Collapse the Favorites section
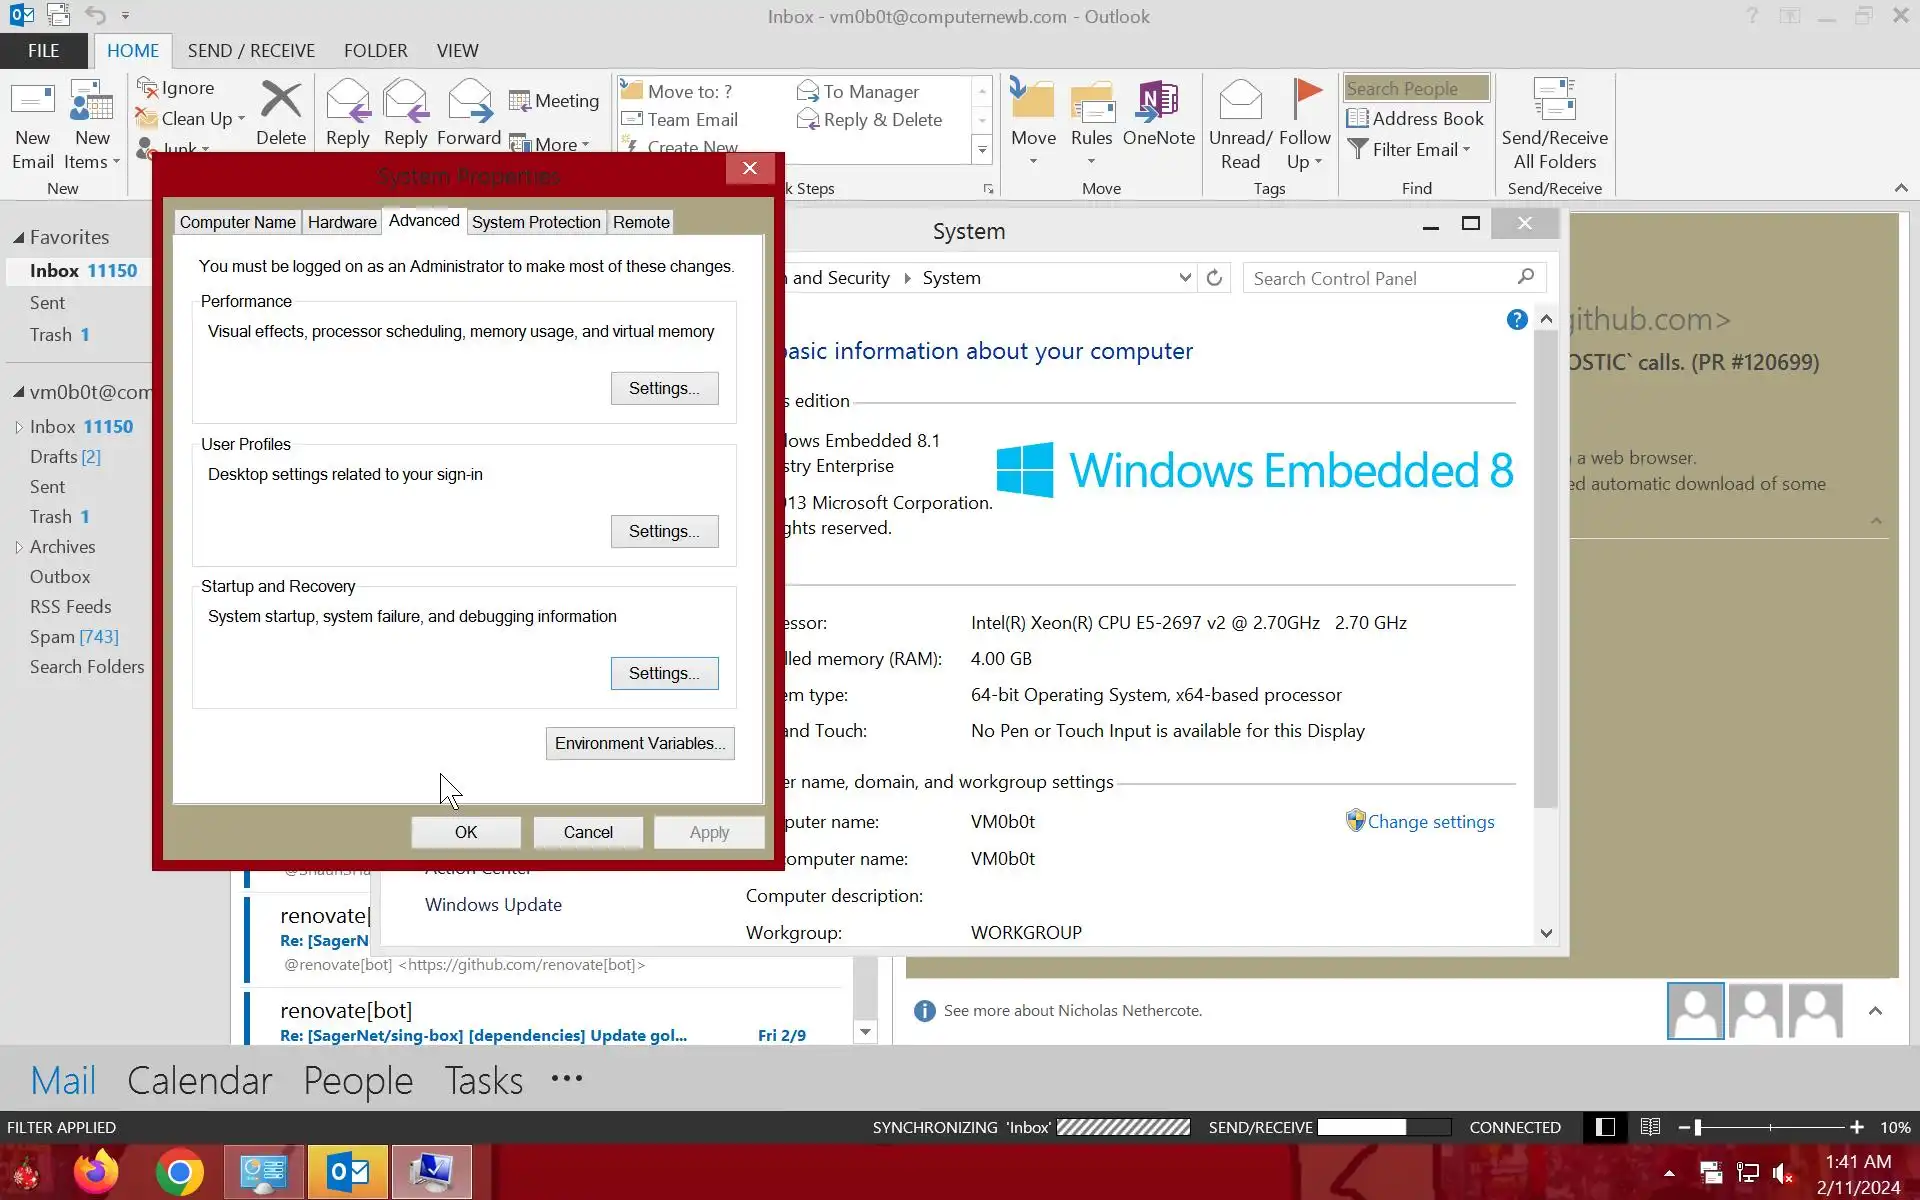Screen dimensions: 1920x1200 point(18,238)
